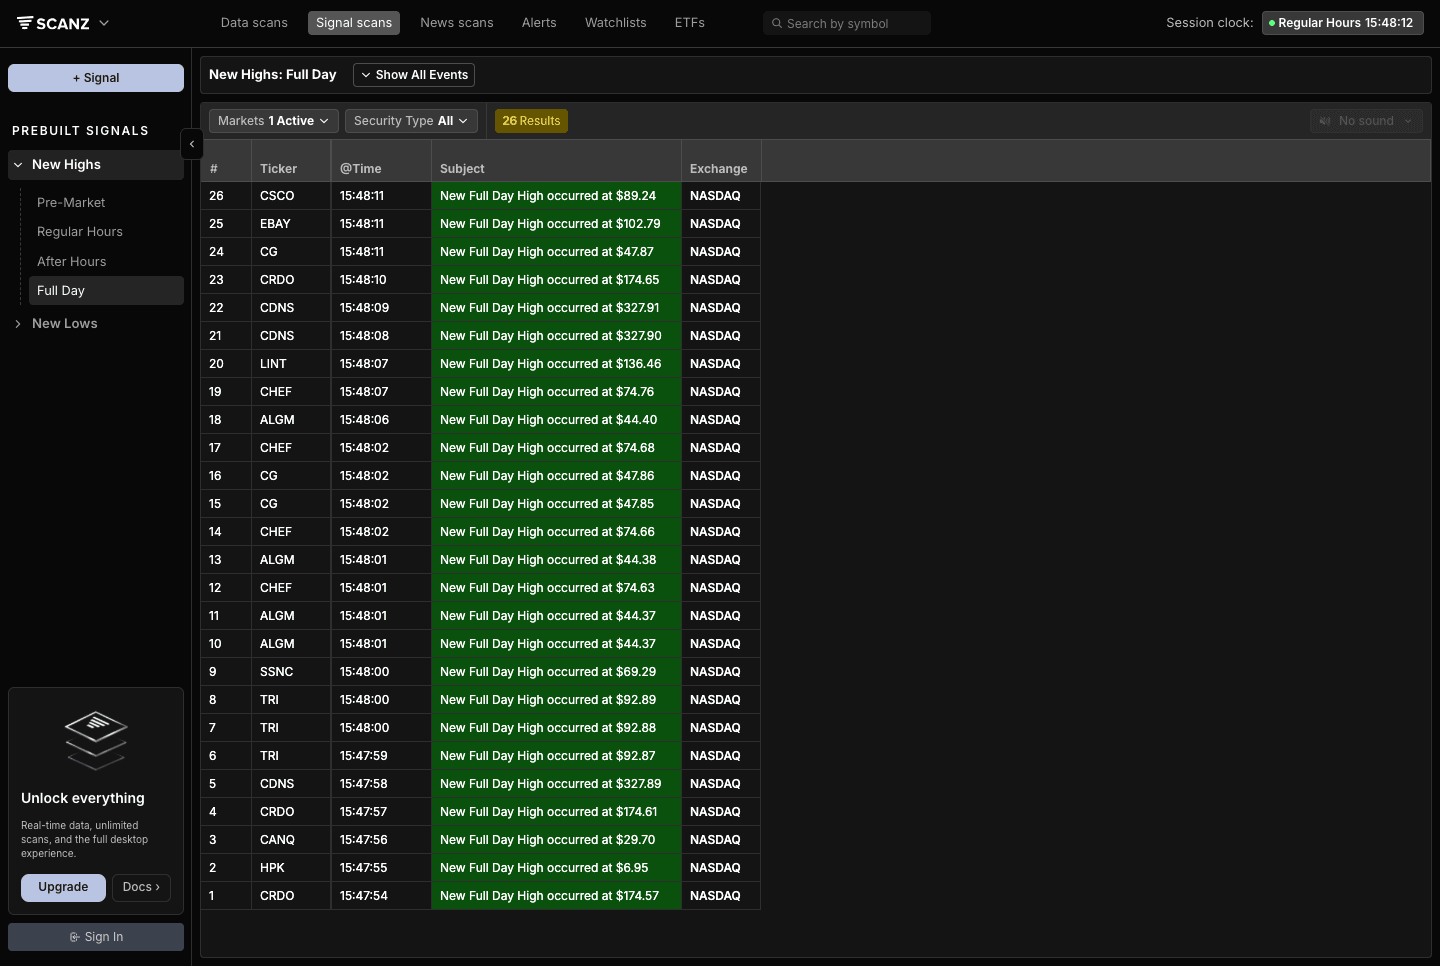Click the Sign In button
The image size is (1440, 966).
(96, 937)
